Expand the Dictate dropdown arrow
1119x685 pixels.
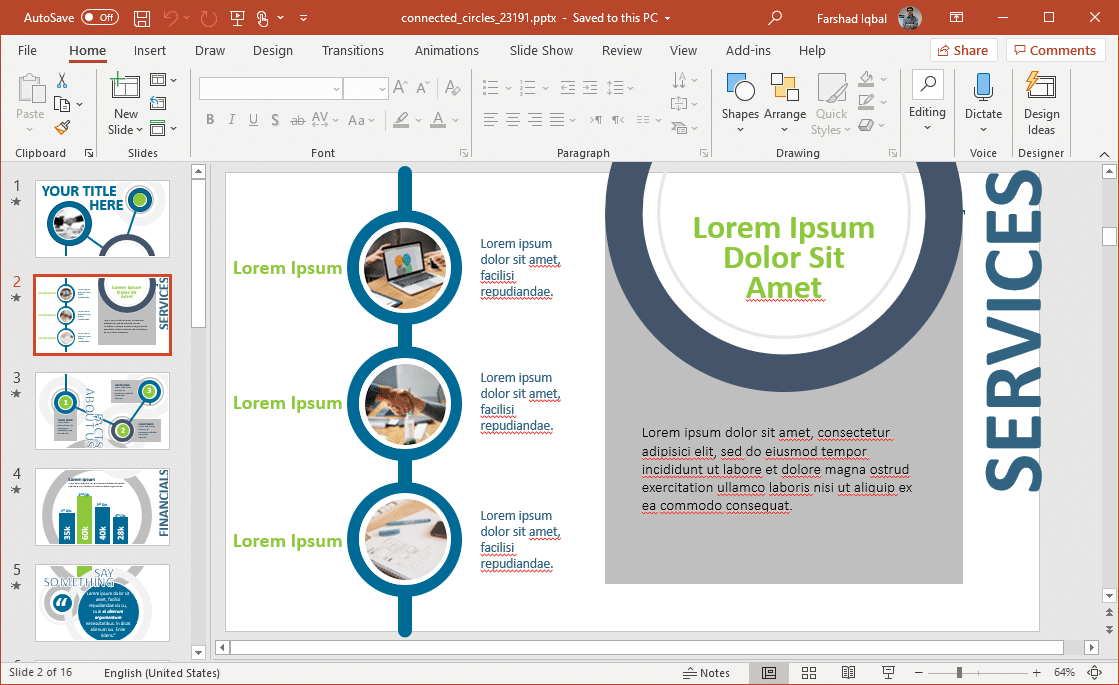[x=983, y=128]
